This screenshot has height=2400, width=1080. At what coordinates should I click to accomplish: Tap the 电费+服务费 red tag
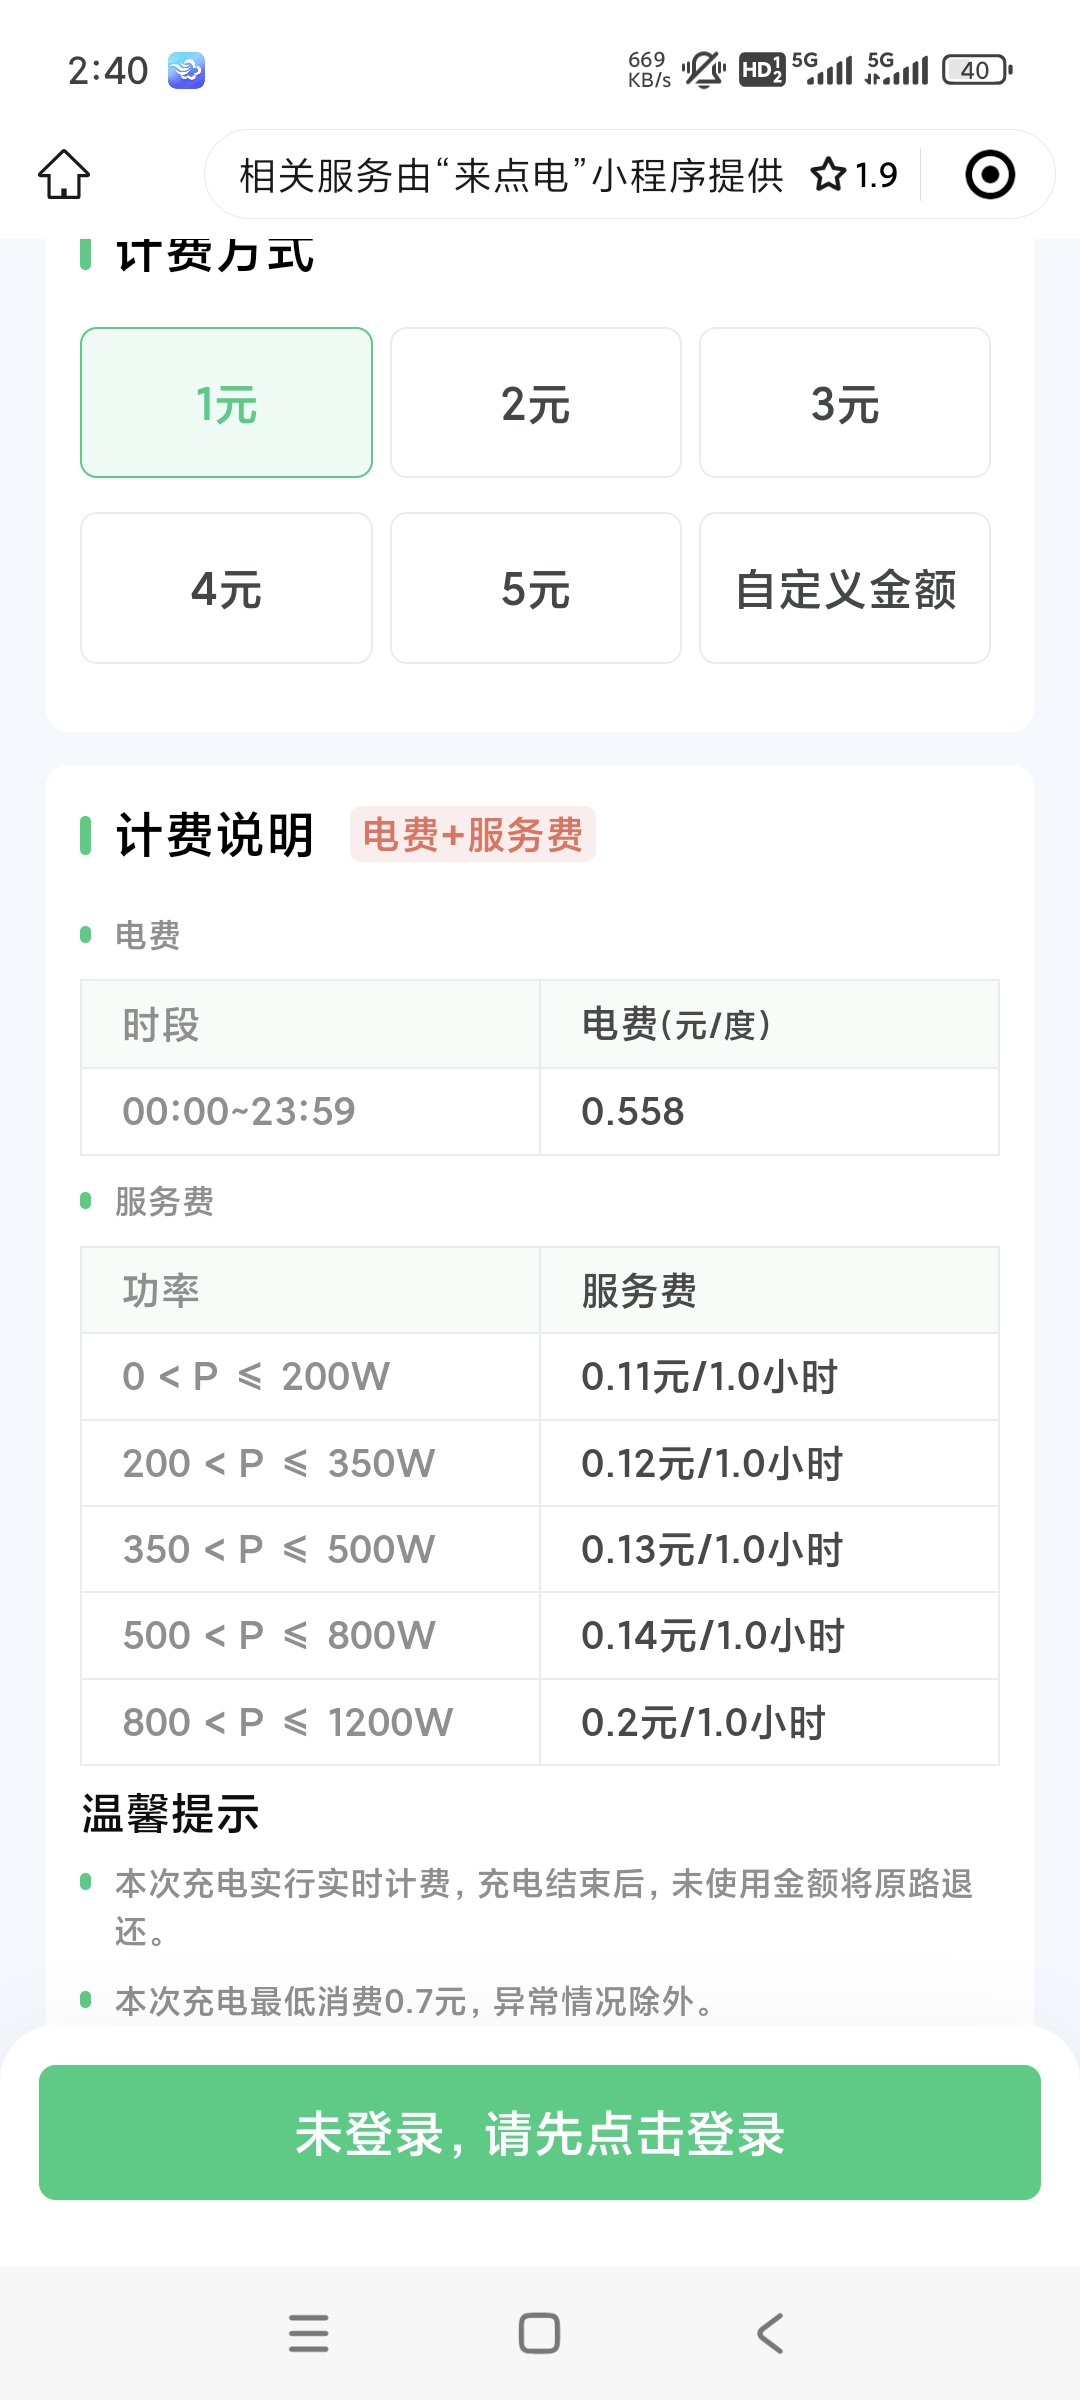pyautogui.click(x=472, y=834)
